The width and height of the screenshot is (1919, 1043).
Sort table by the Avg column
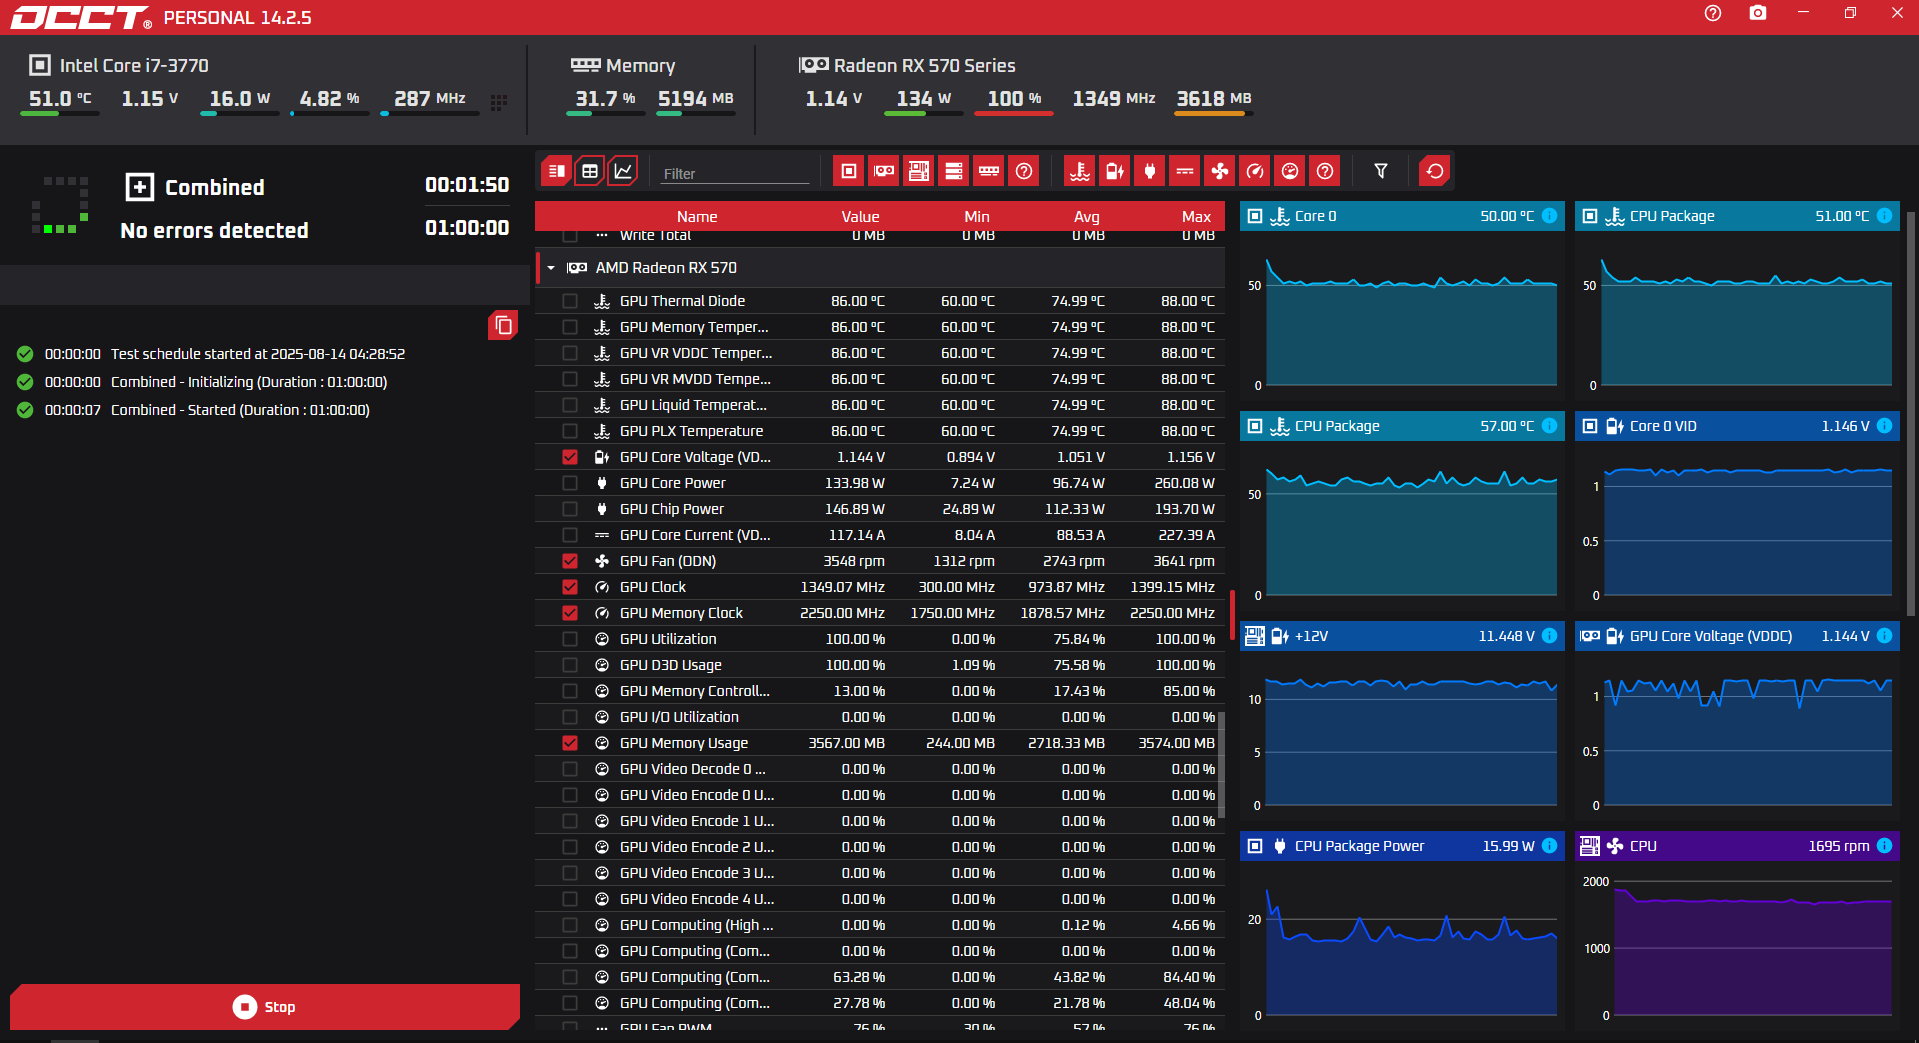coord(1087,217)
